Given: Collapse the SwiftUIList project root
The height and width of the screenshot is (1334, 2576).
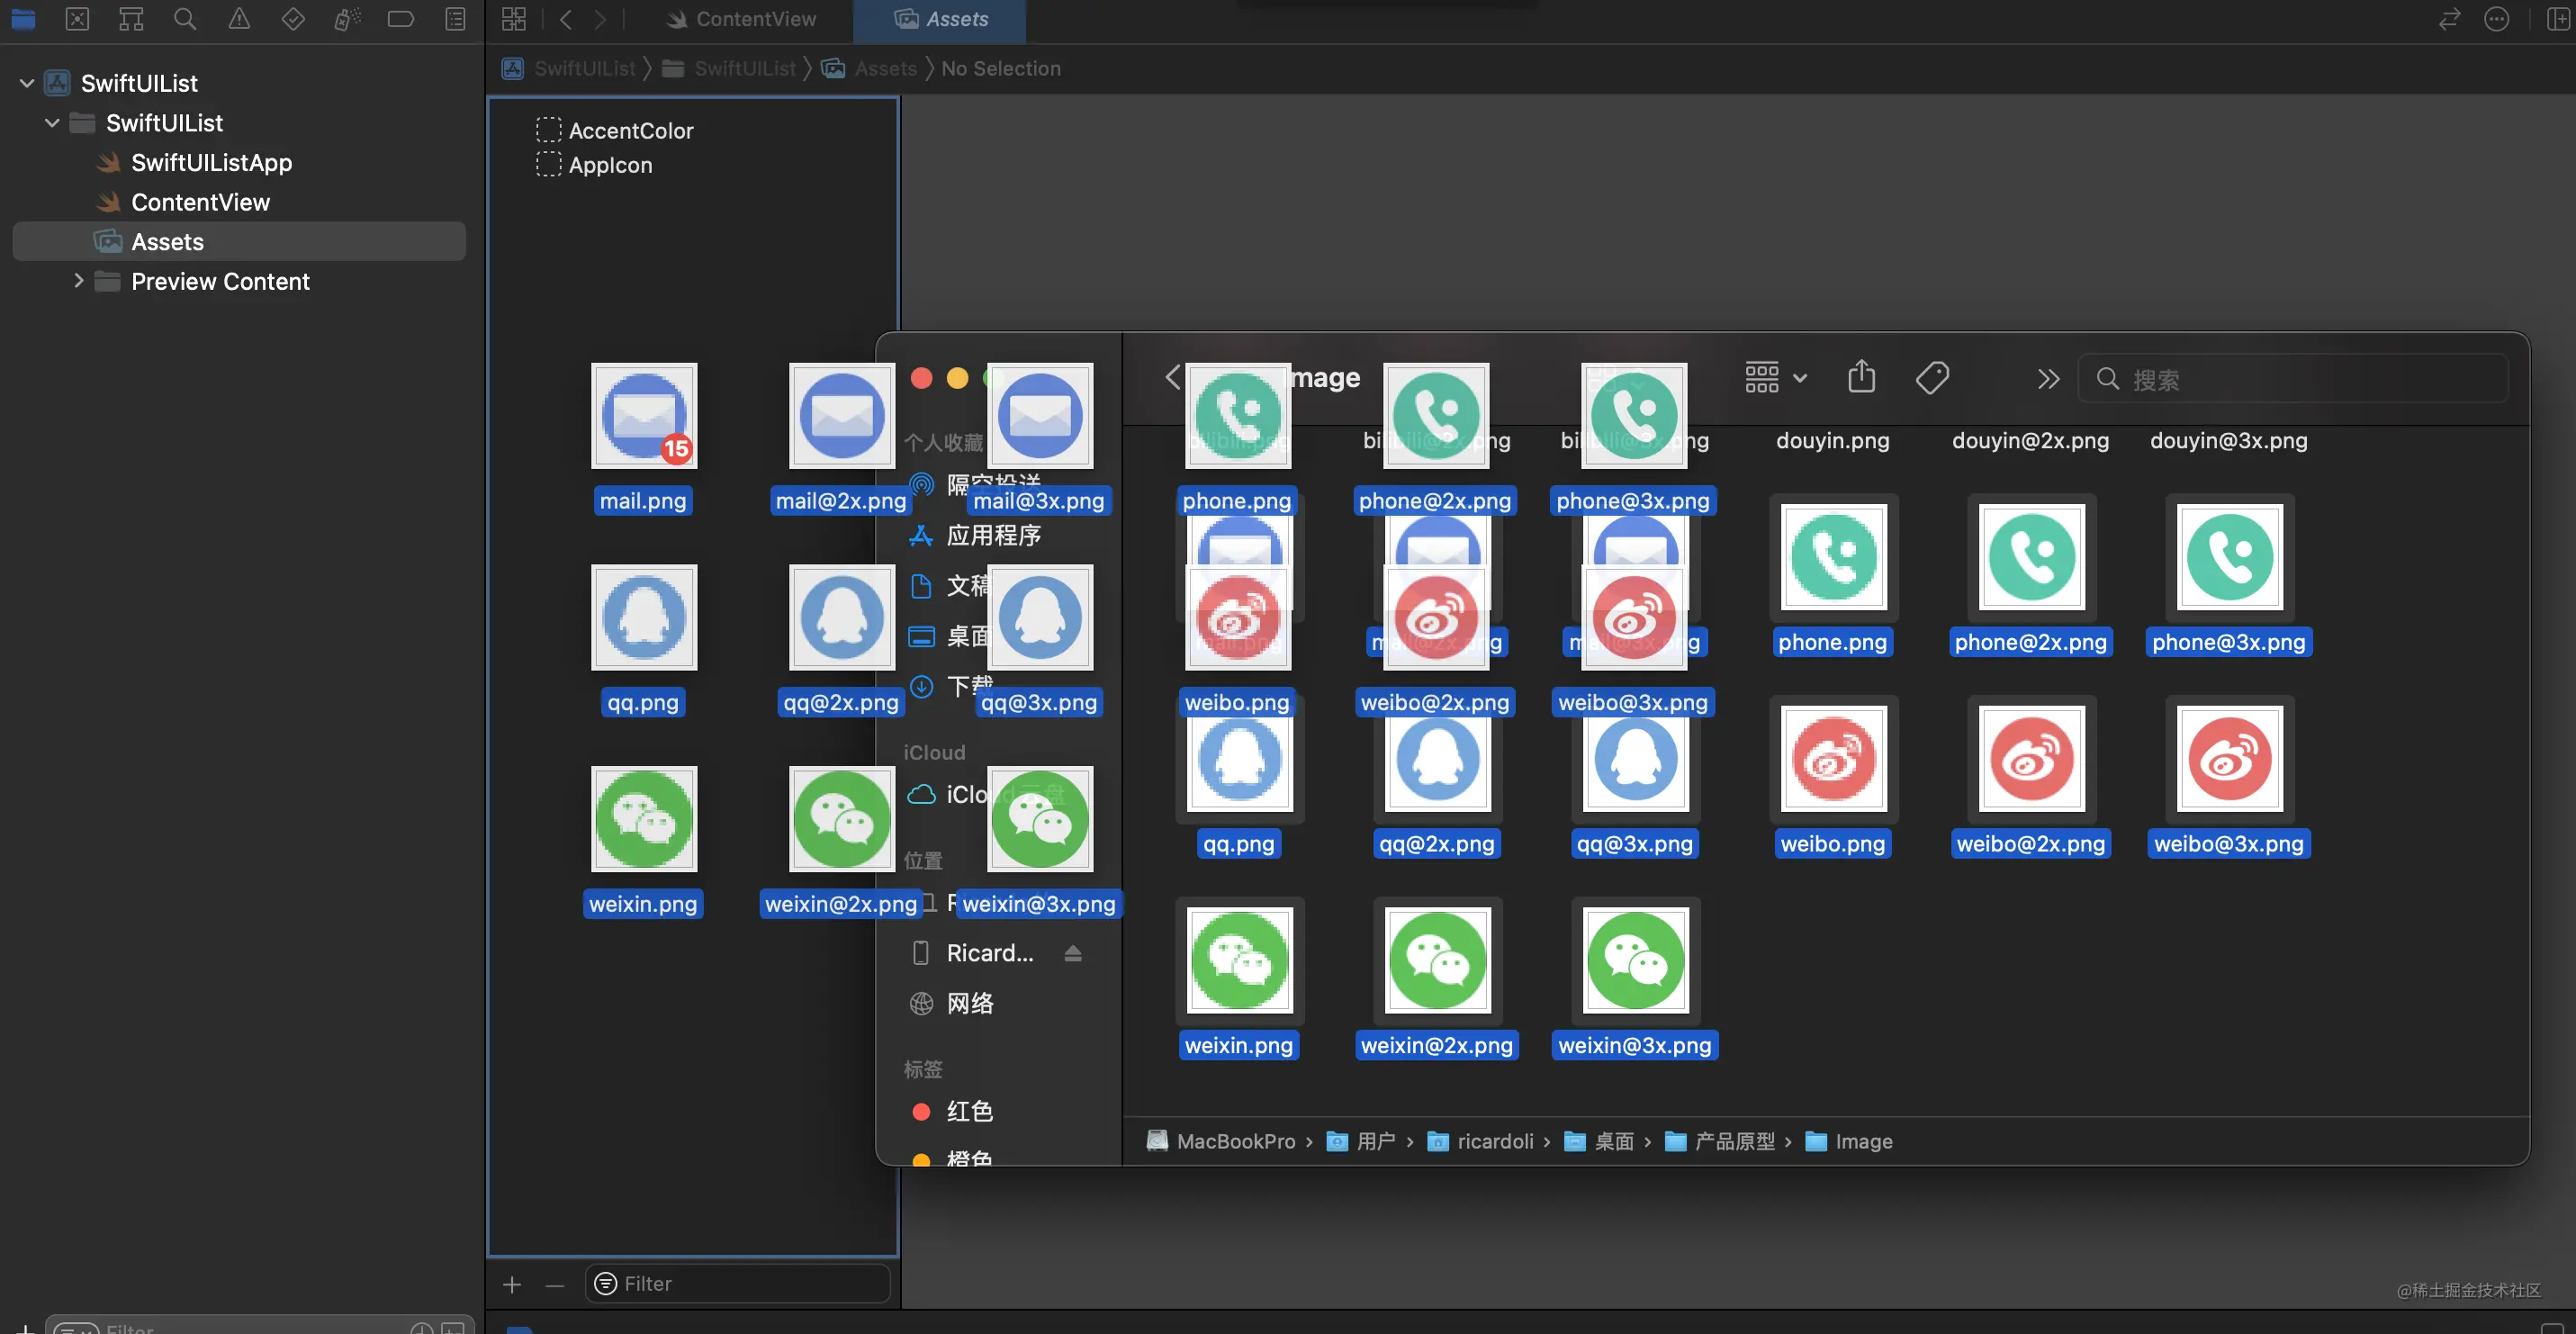Looking at the screenshot, I should (x=27, y=83).
